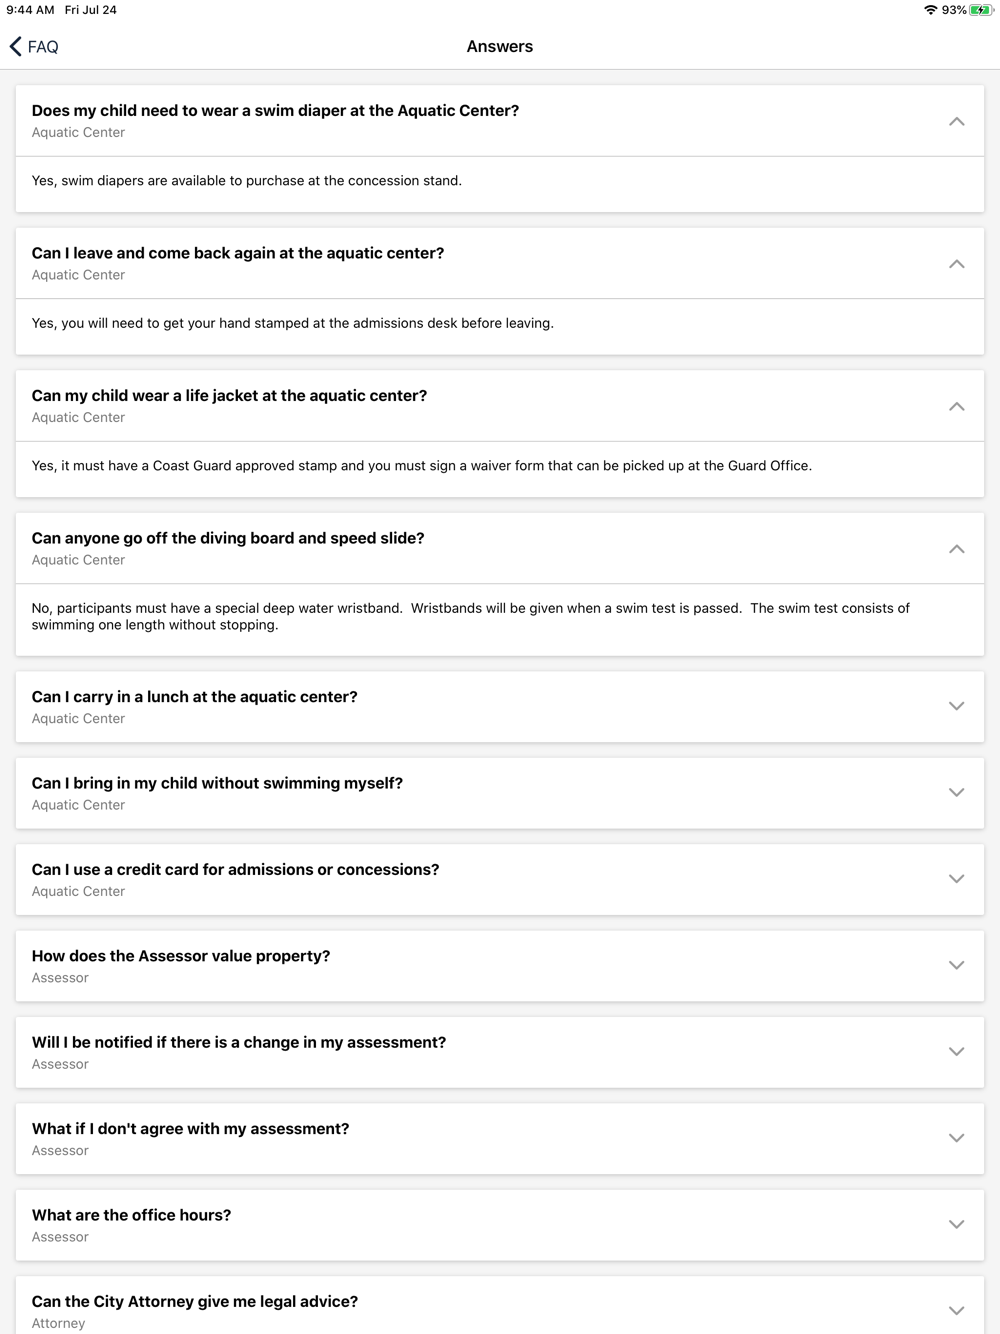This screenshot has height=1334, width=1000.
Task: Collapse the life jacket question chevron
Action: [x=956, y=406]
